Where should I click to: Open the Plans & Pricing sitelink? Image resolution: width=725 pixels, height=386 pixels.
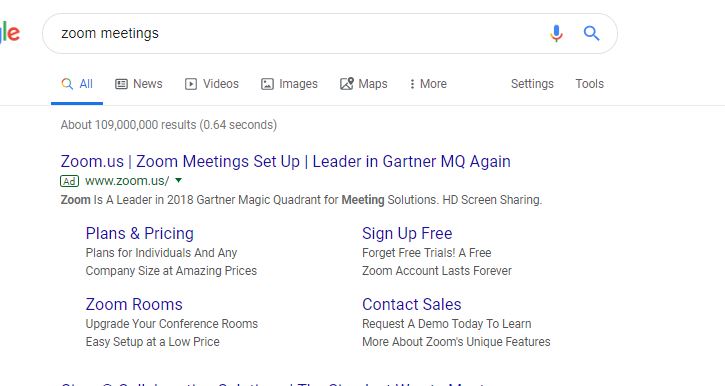coord(140,233)
